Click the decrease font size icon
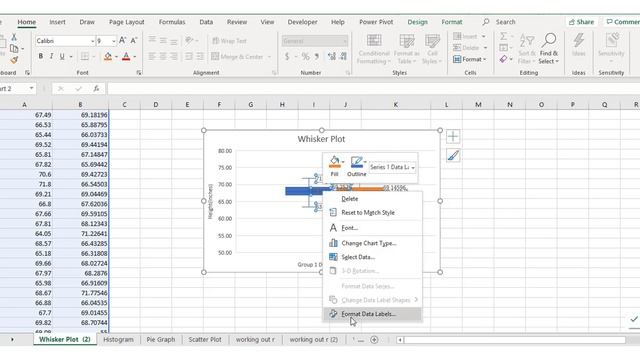Image resolution: width=640 pixels, height=360 pixels. pos(133,40)
